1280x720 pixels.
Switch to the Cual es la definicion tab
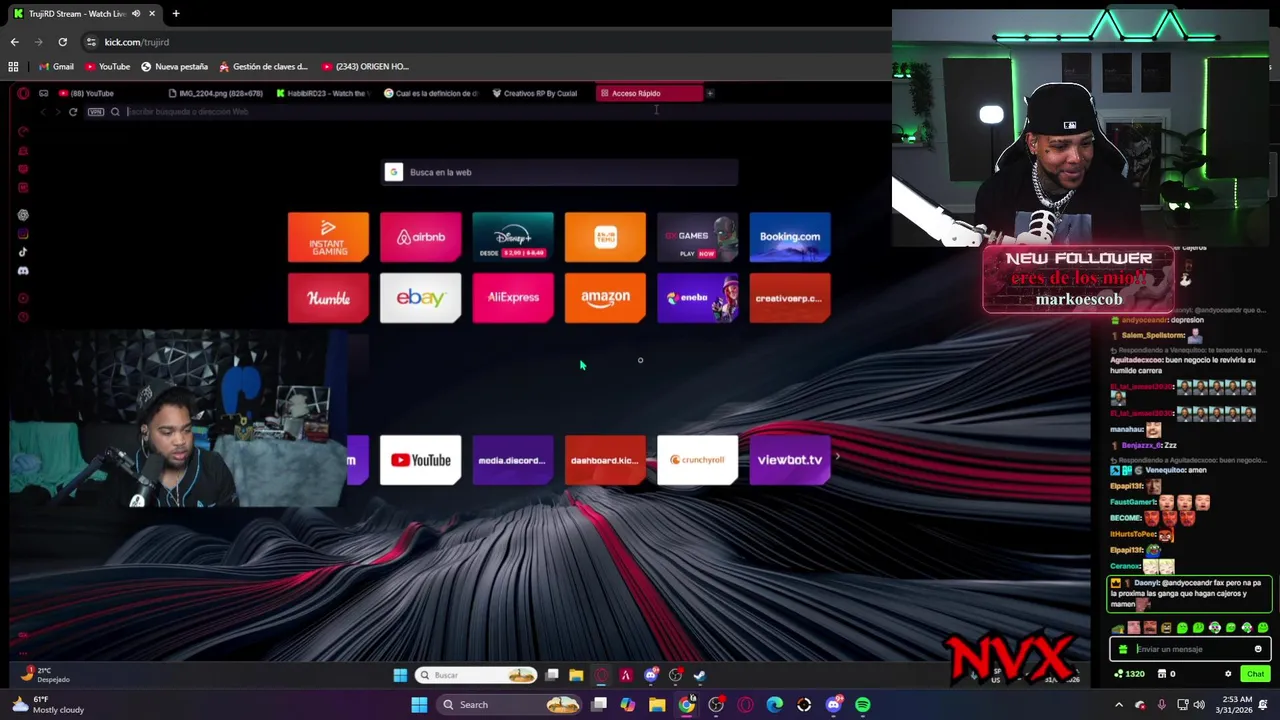pyautogui.click(x=433, y=93)
